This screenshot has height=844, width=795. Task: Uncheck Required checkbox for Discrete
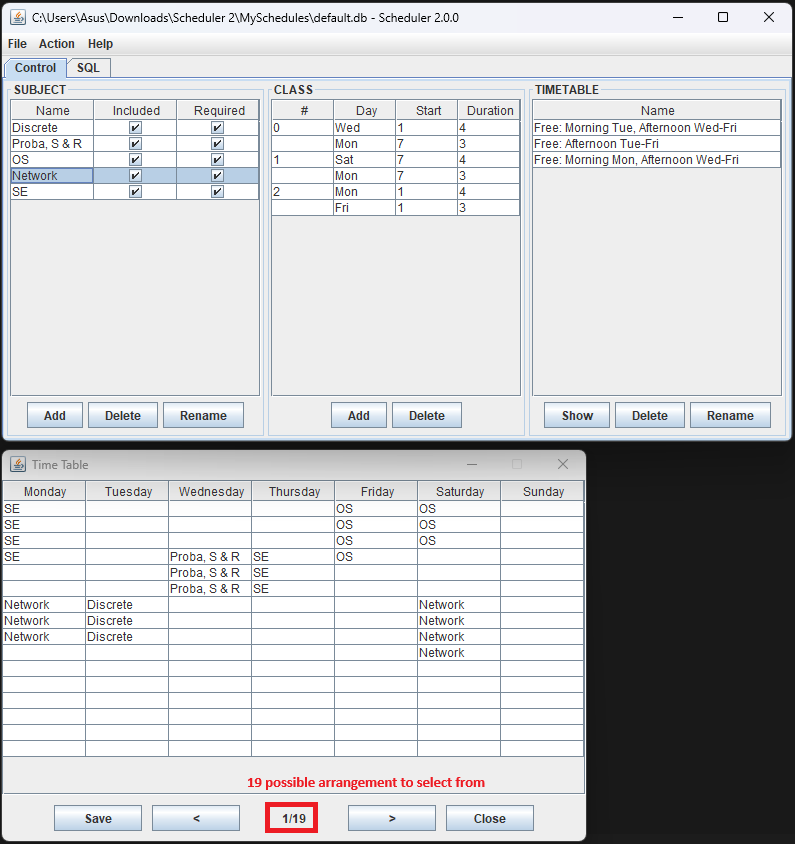click(217, 128)
